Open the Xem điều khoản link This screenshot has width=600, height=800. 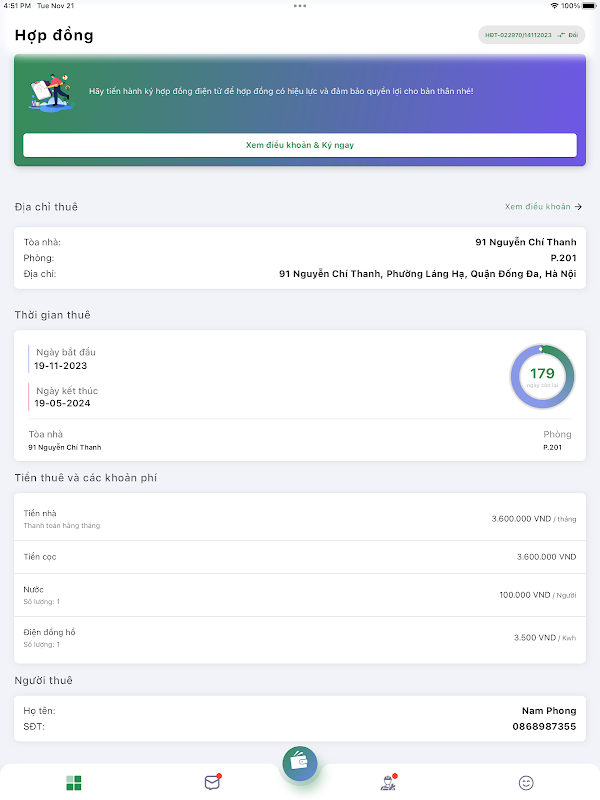tap(537, 207)
